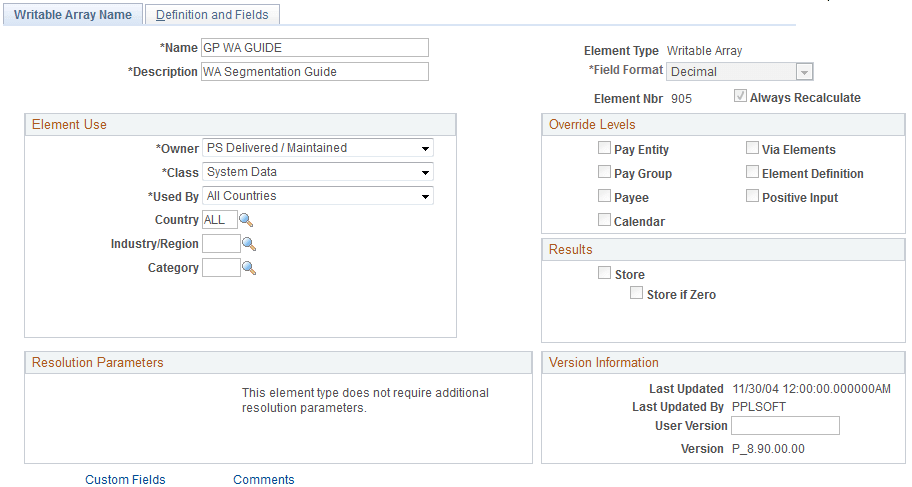Check the Store results checkbox

605,274
